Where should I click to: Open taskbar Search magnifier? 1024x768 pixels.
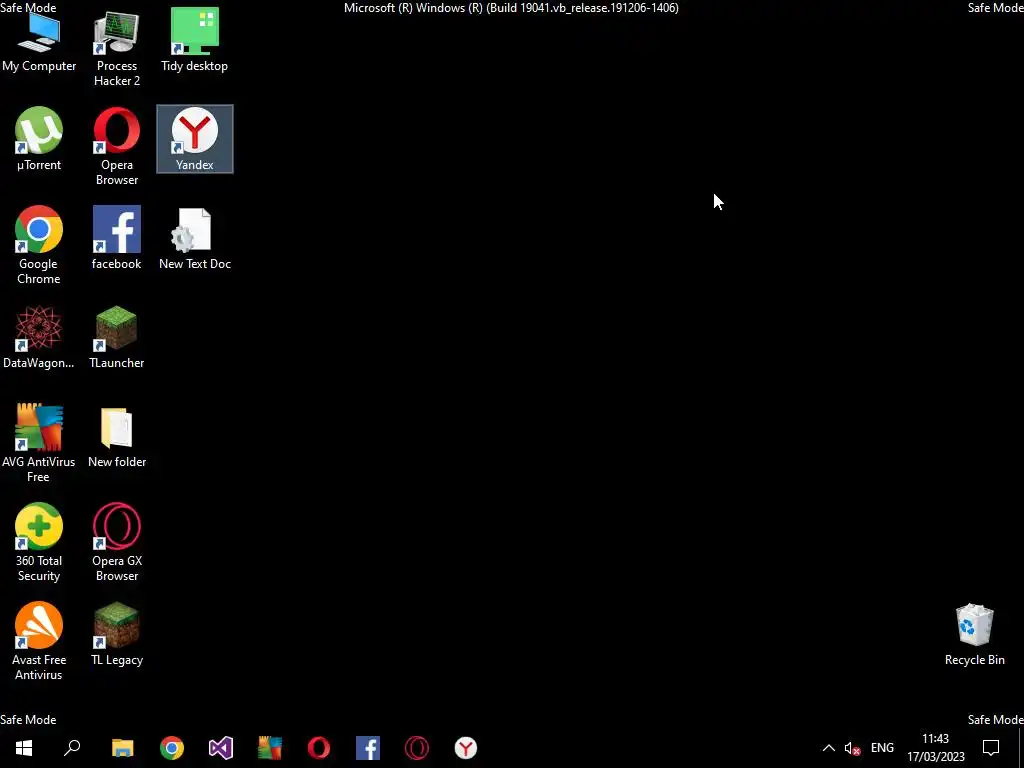pos(72,748)
